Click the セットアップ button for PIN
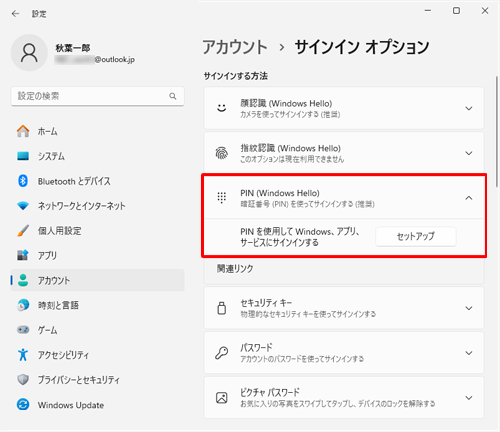 [x=416, y=236]
